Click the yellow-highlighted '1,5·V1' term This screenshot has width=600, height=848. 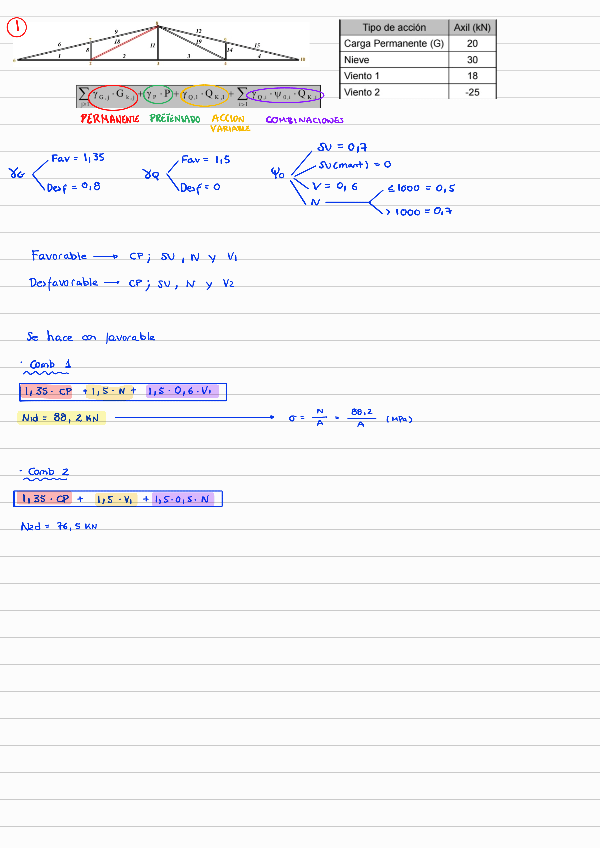coord(116,499)
